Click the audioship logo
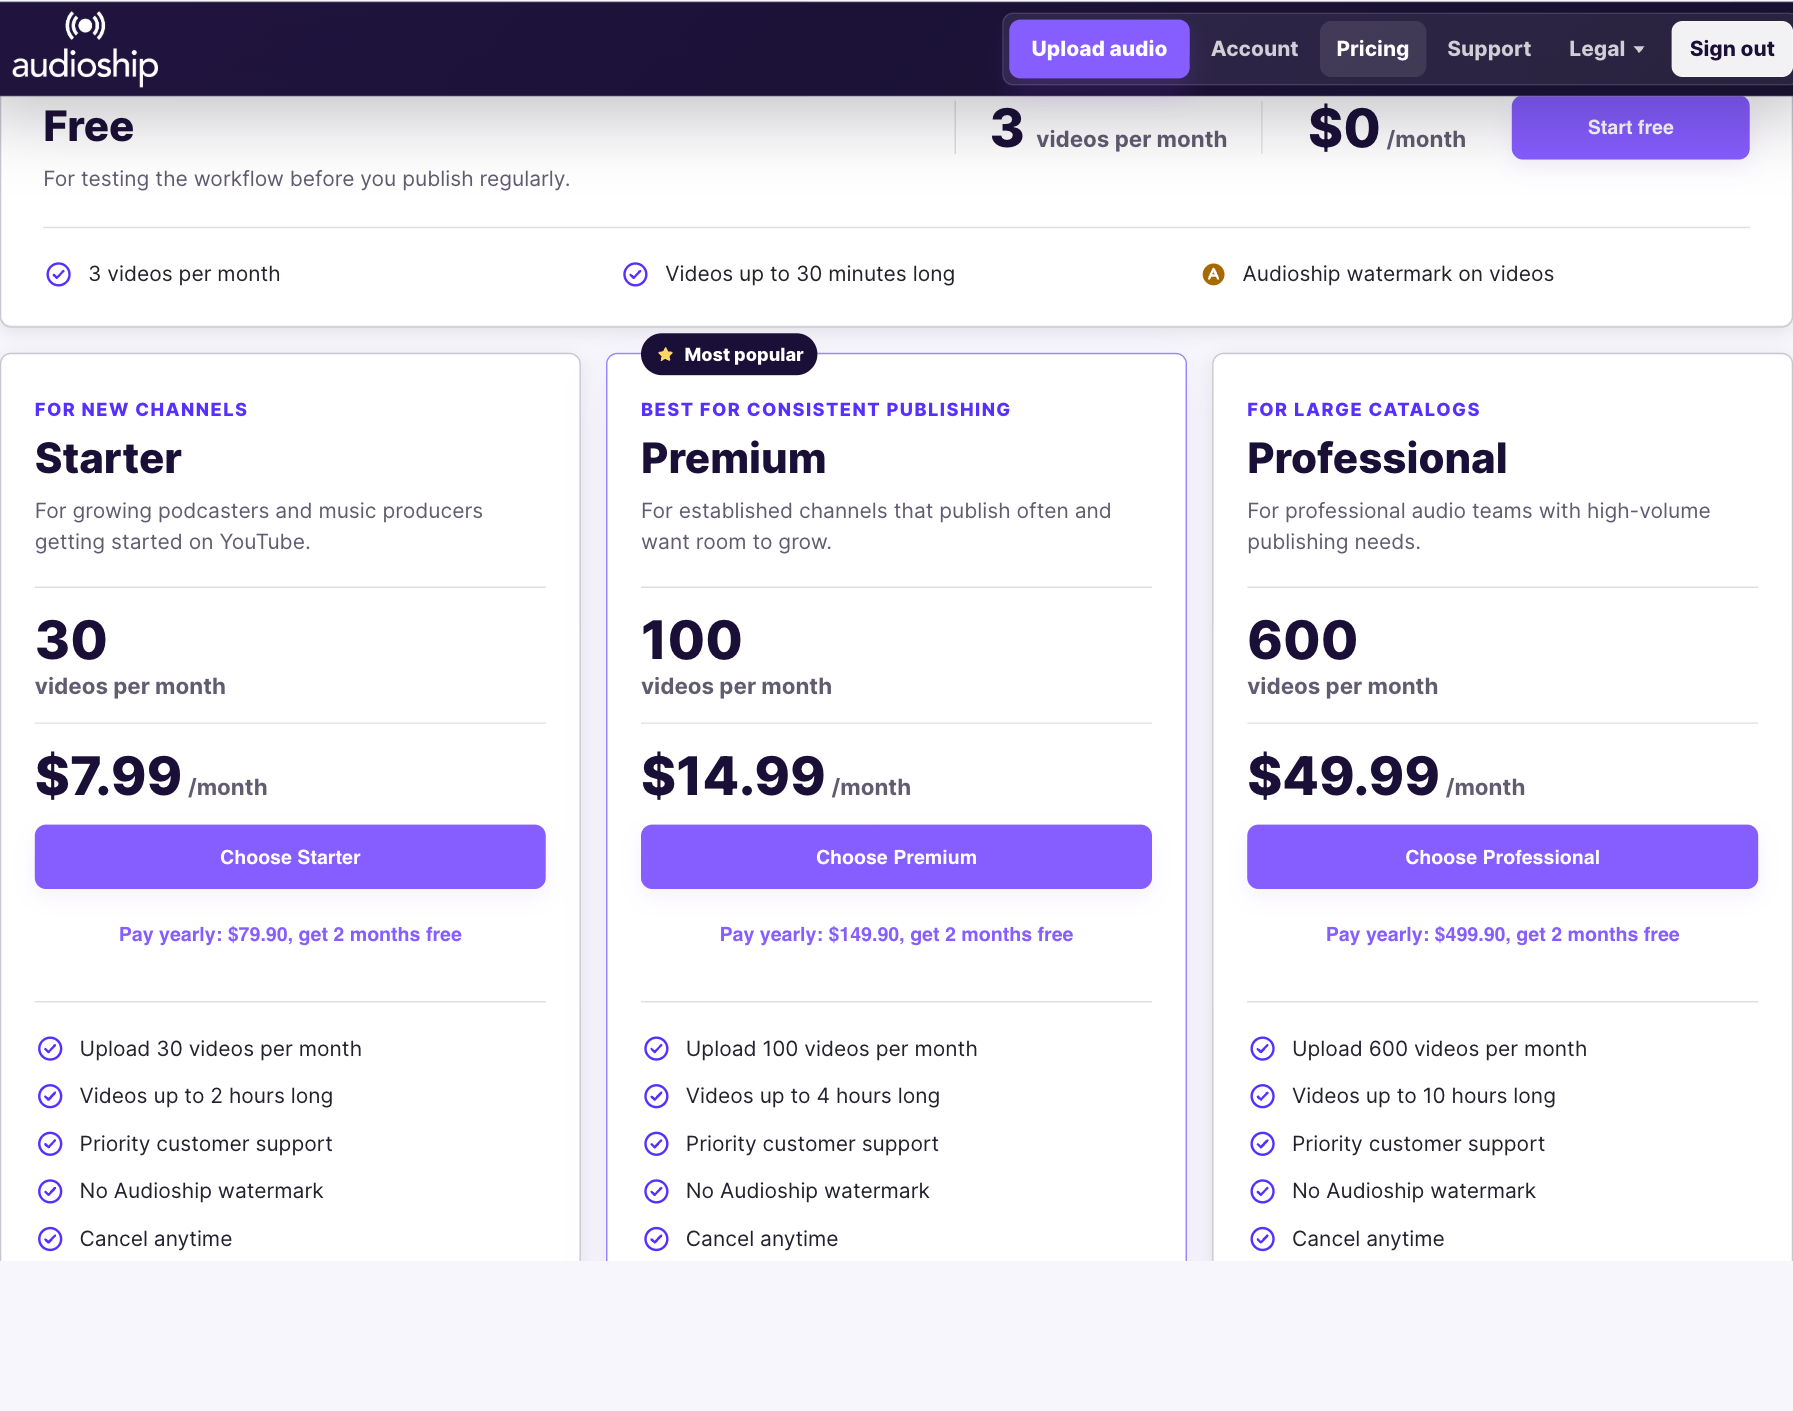Image resolution: width=1793 pixels, height=1411 pixels. tap(85, 48)
